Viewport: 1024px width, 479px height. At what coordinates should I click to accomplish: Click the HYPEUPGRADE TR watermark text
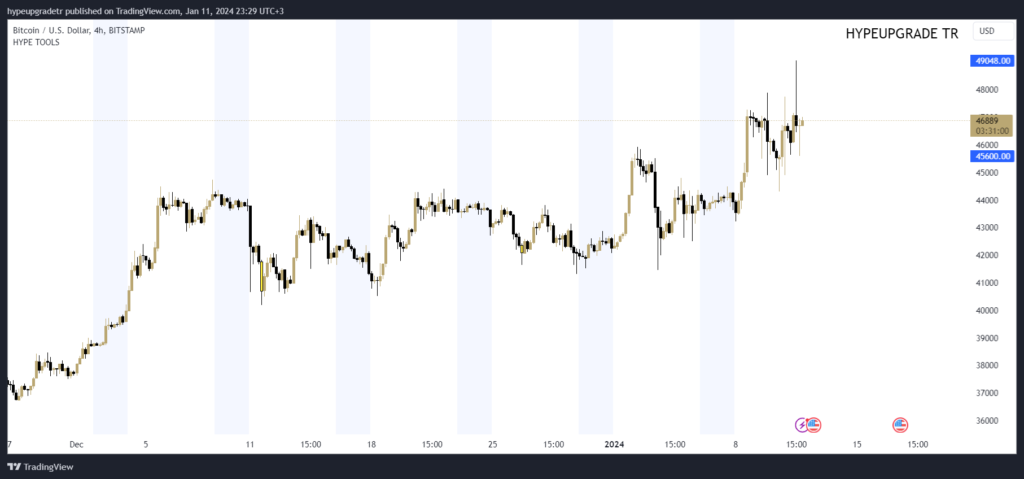pos(901,33)
